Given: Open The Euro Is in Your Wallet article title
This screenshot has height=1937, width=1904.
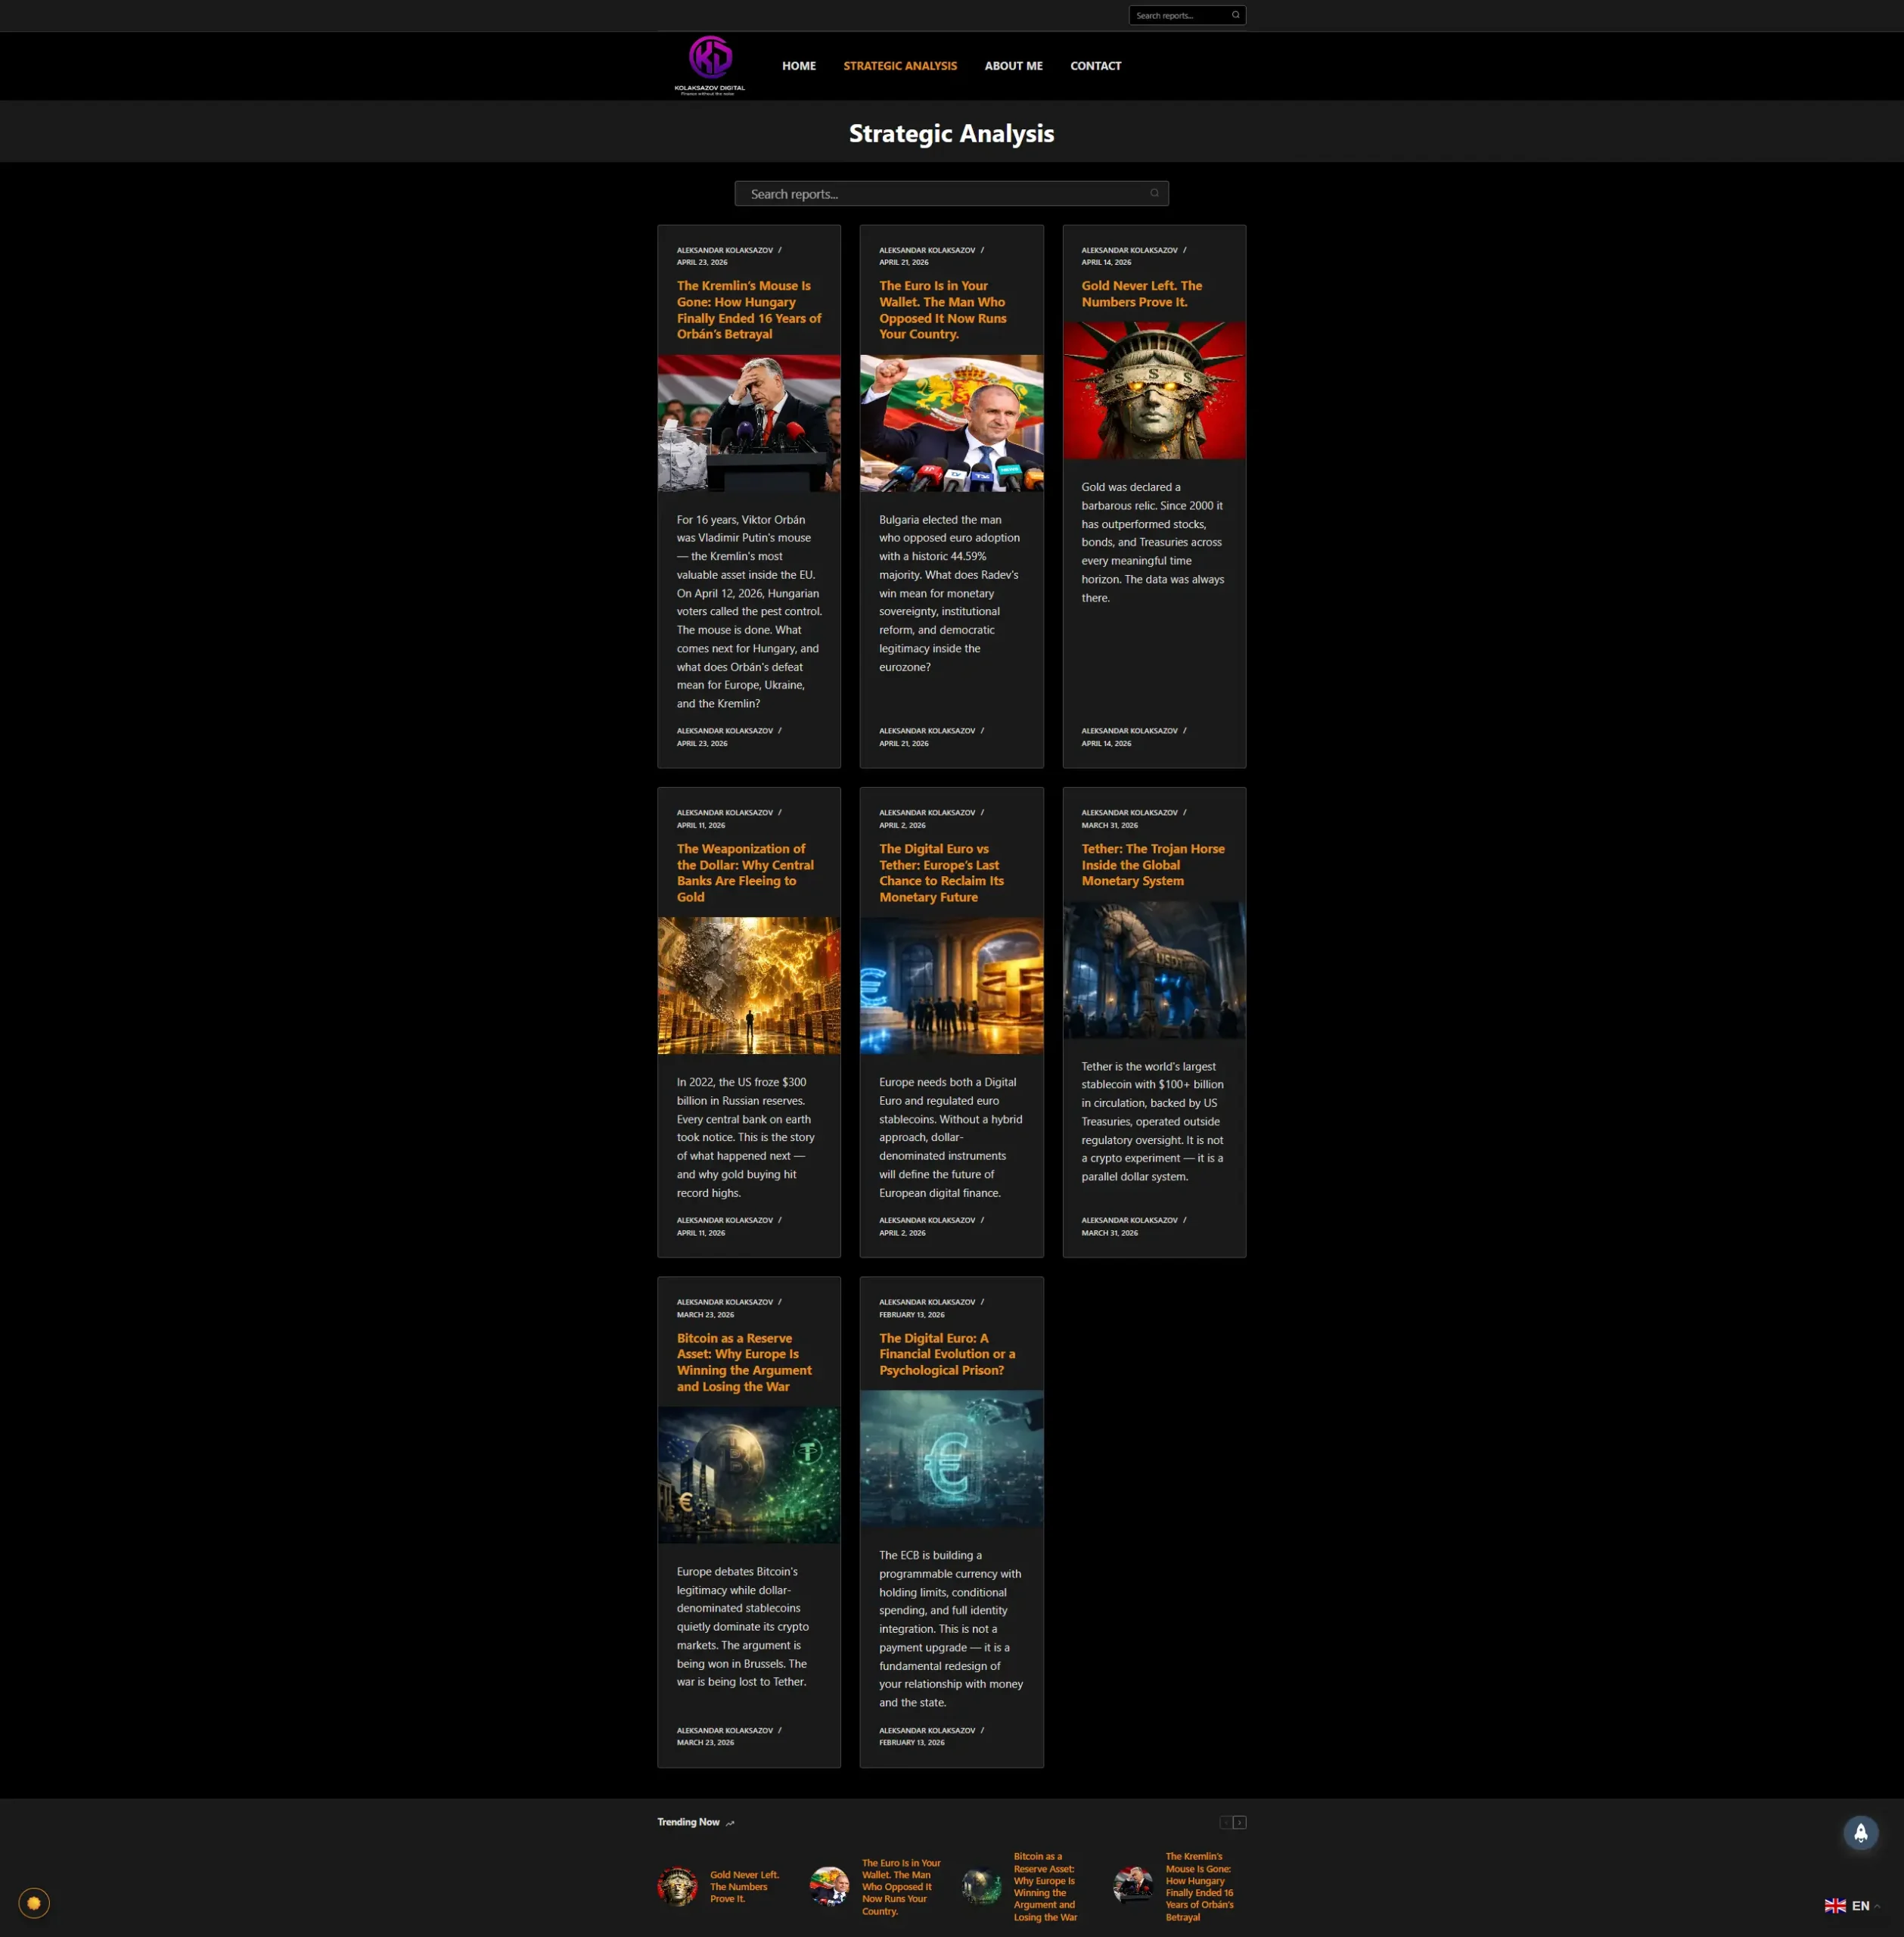Looking at the screenshot, I should [942, 310].
